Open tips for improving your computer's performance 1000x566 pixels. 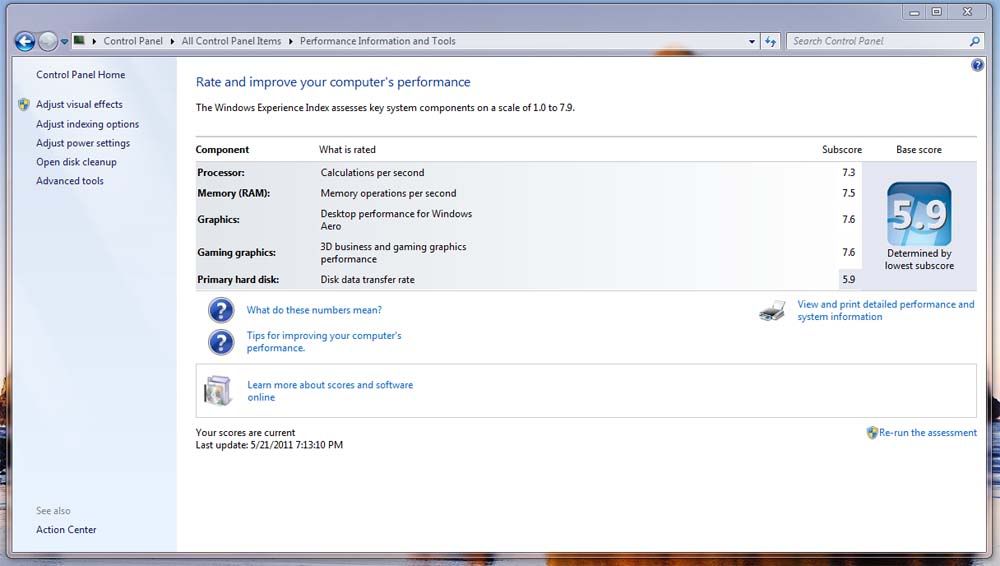click(x=324, y=341)
